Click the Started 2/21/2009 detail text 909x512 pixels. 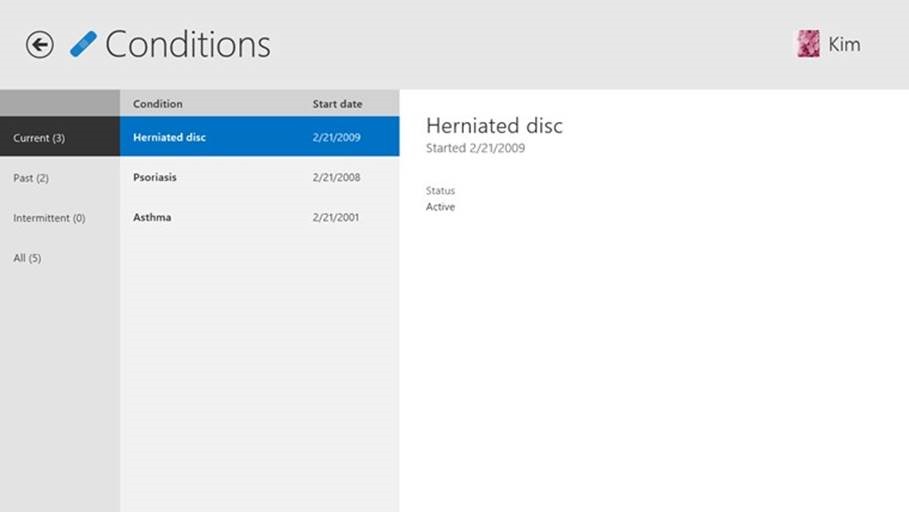[475, 148]
